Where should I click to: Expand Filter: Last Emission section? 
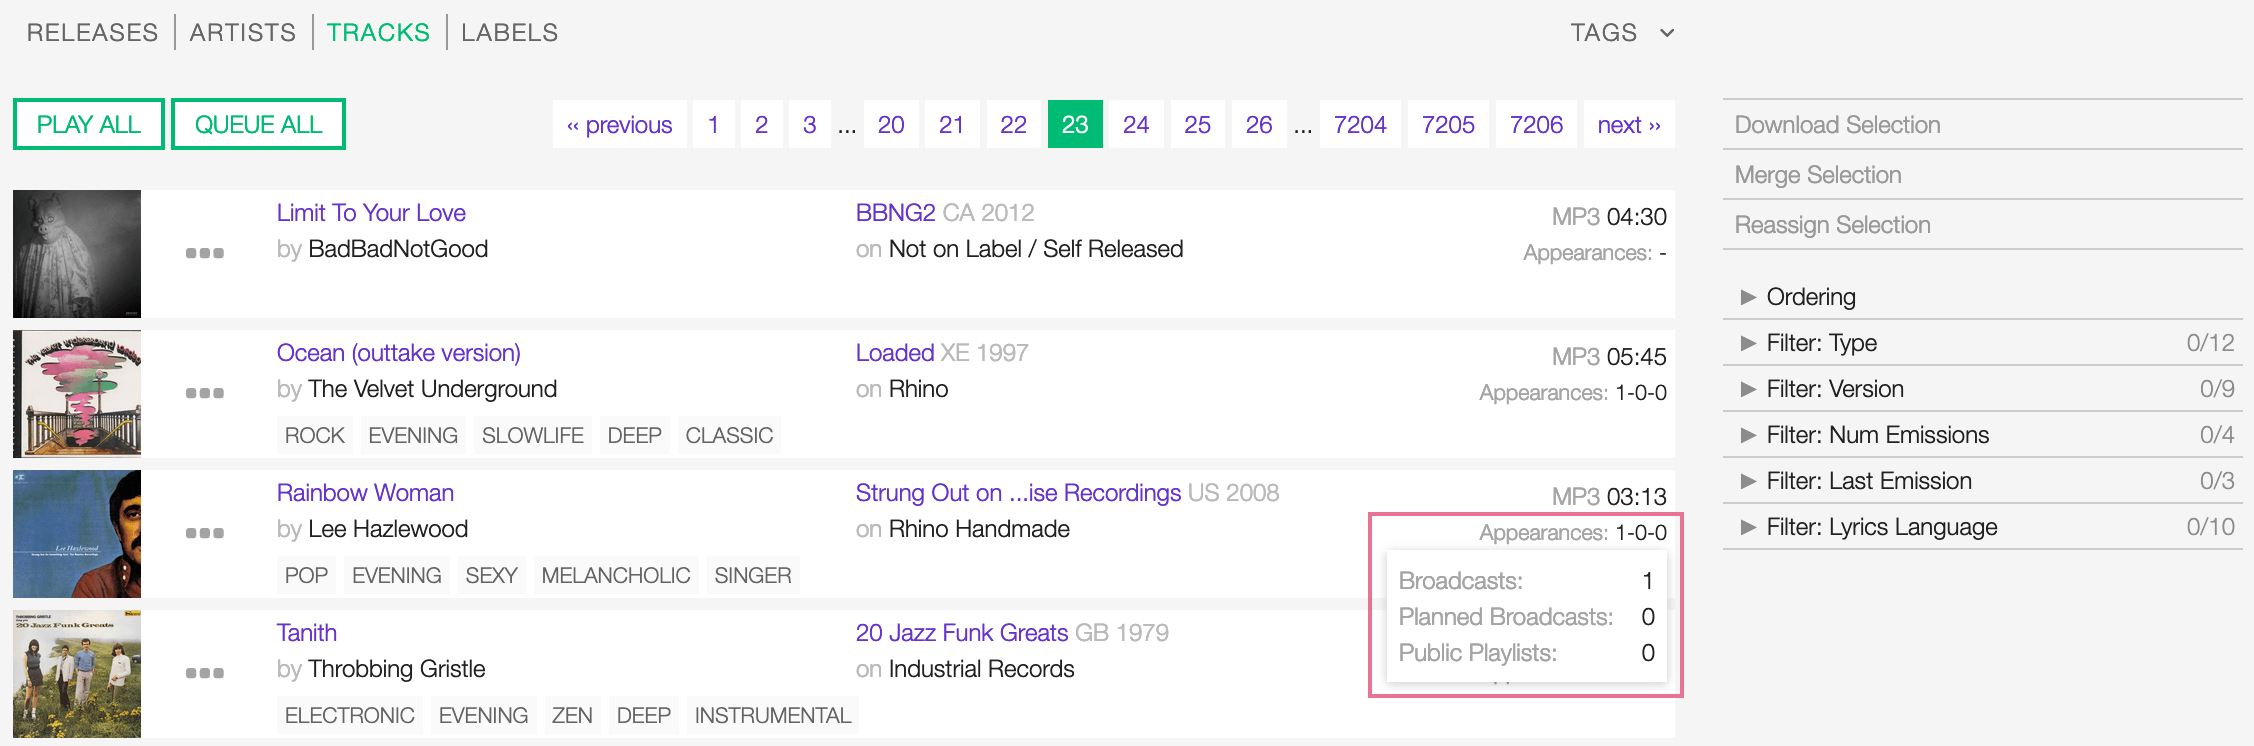[x=1982, y=481]
